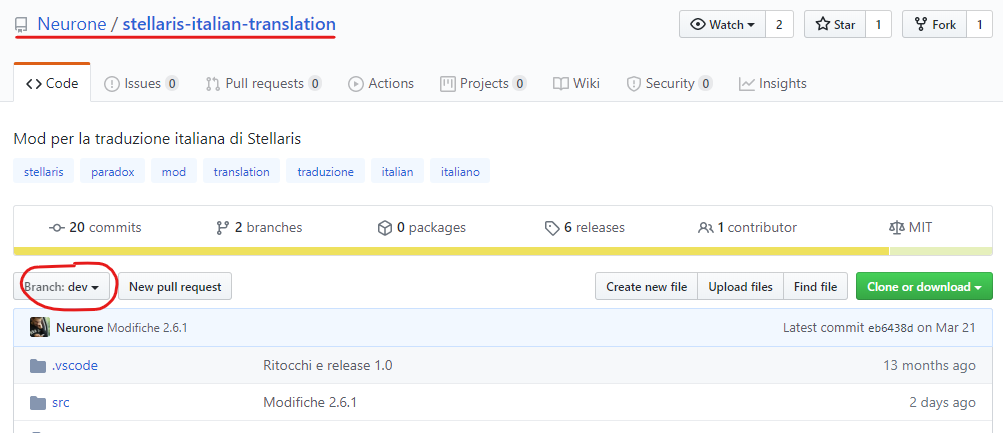Click Upload files button

coord(740,287)
